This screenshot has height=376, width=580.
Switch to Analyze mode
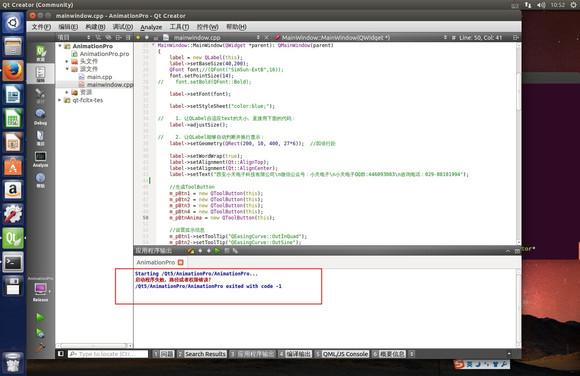pos(40,159)
